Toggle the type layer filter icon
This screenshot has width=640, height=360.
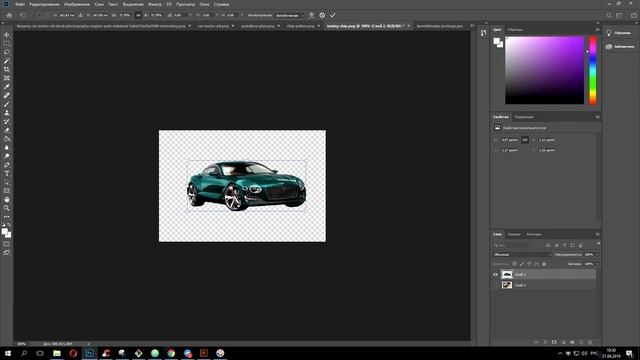[564, 245]
